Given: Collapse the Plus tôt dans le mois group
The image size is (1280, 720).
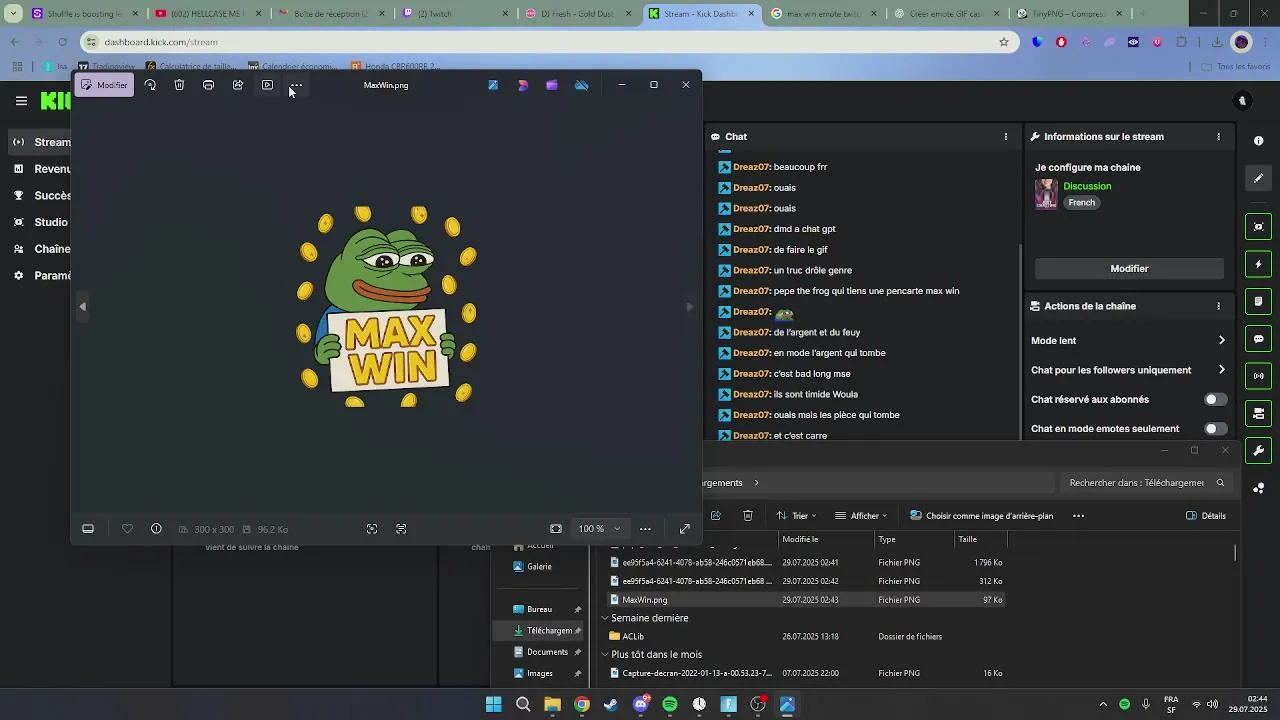Looking at the screenshot, I should coord(605,655).
